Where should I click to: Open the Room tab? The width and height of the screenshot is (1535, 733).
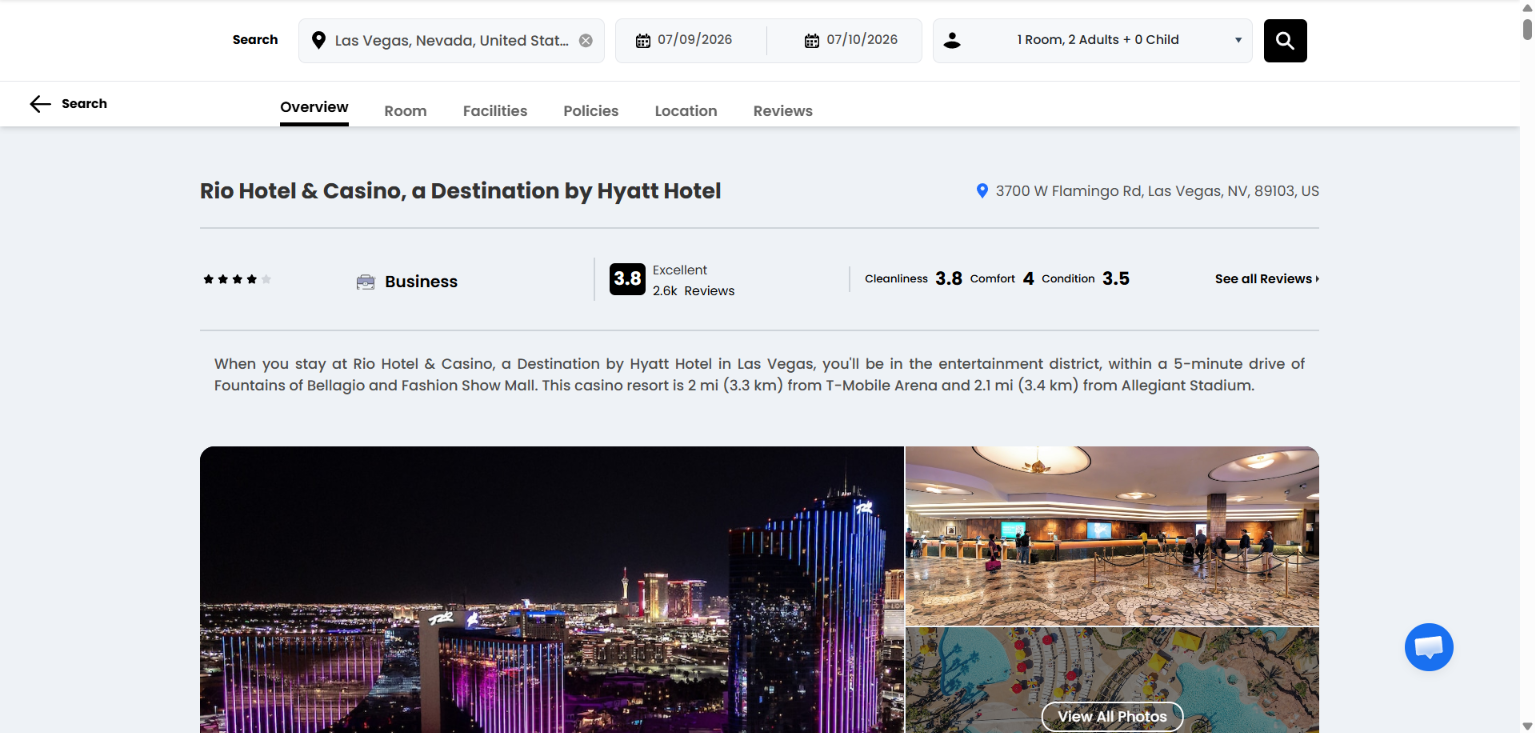tap(405, 111)
